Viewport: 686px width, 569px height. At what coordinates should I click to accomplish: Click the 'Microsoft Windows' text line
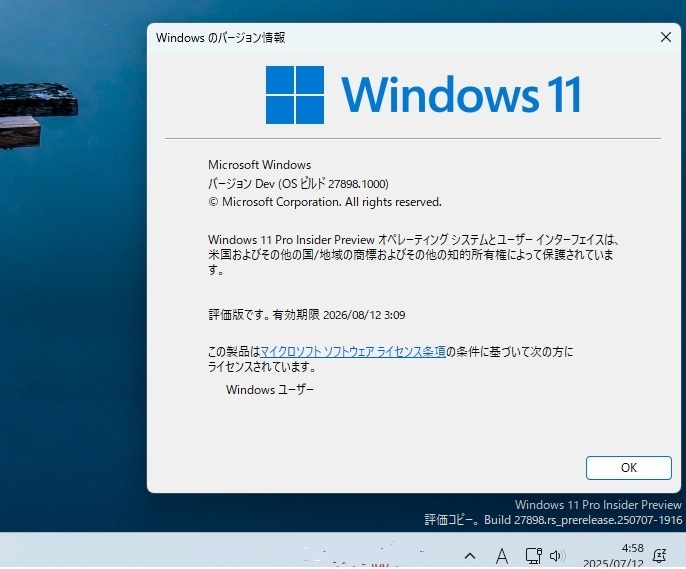point(259,165)
